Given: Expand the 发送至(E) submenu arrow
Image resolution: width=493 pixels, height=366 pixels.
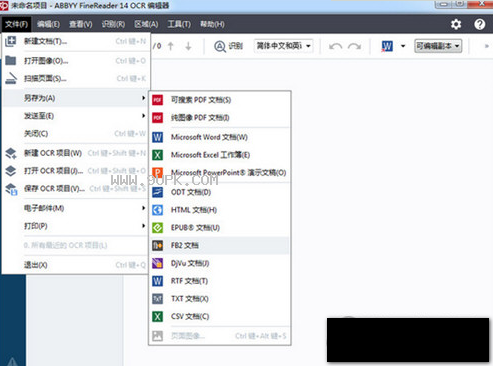Looking at the screenshot, I should [143, 116].
